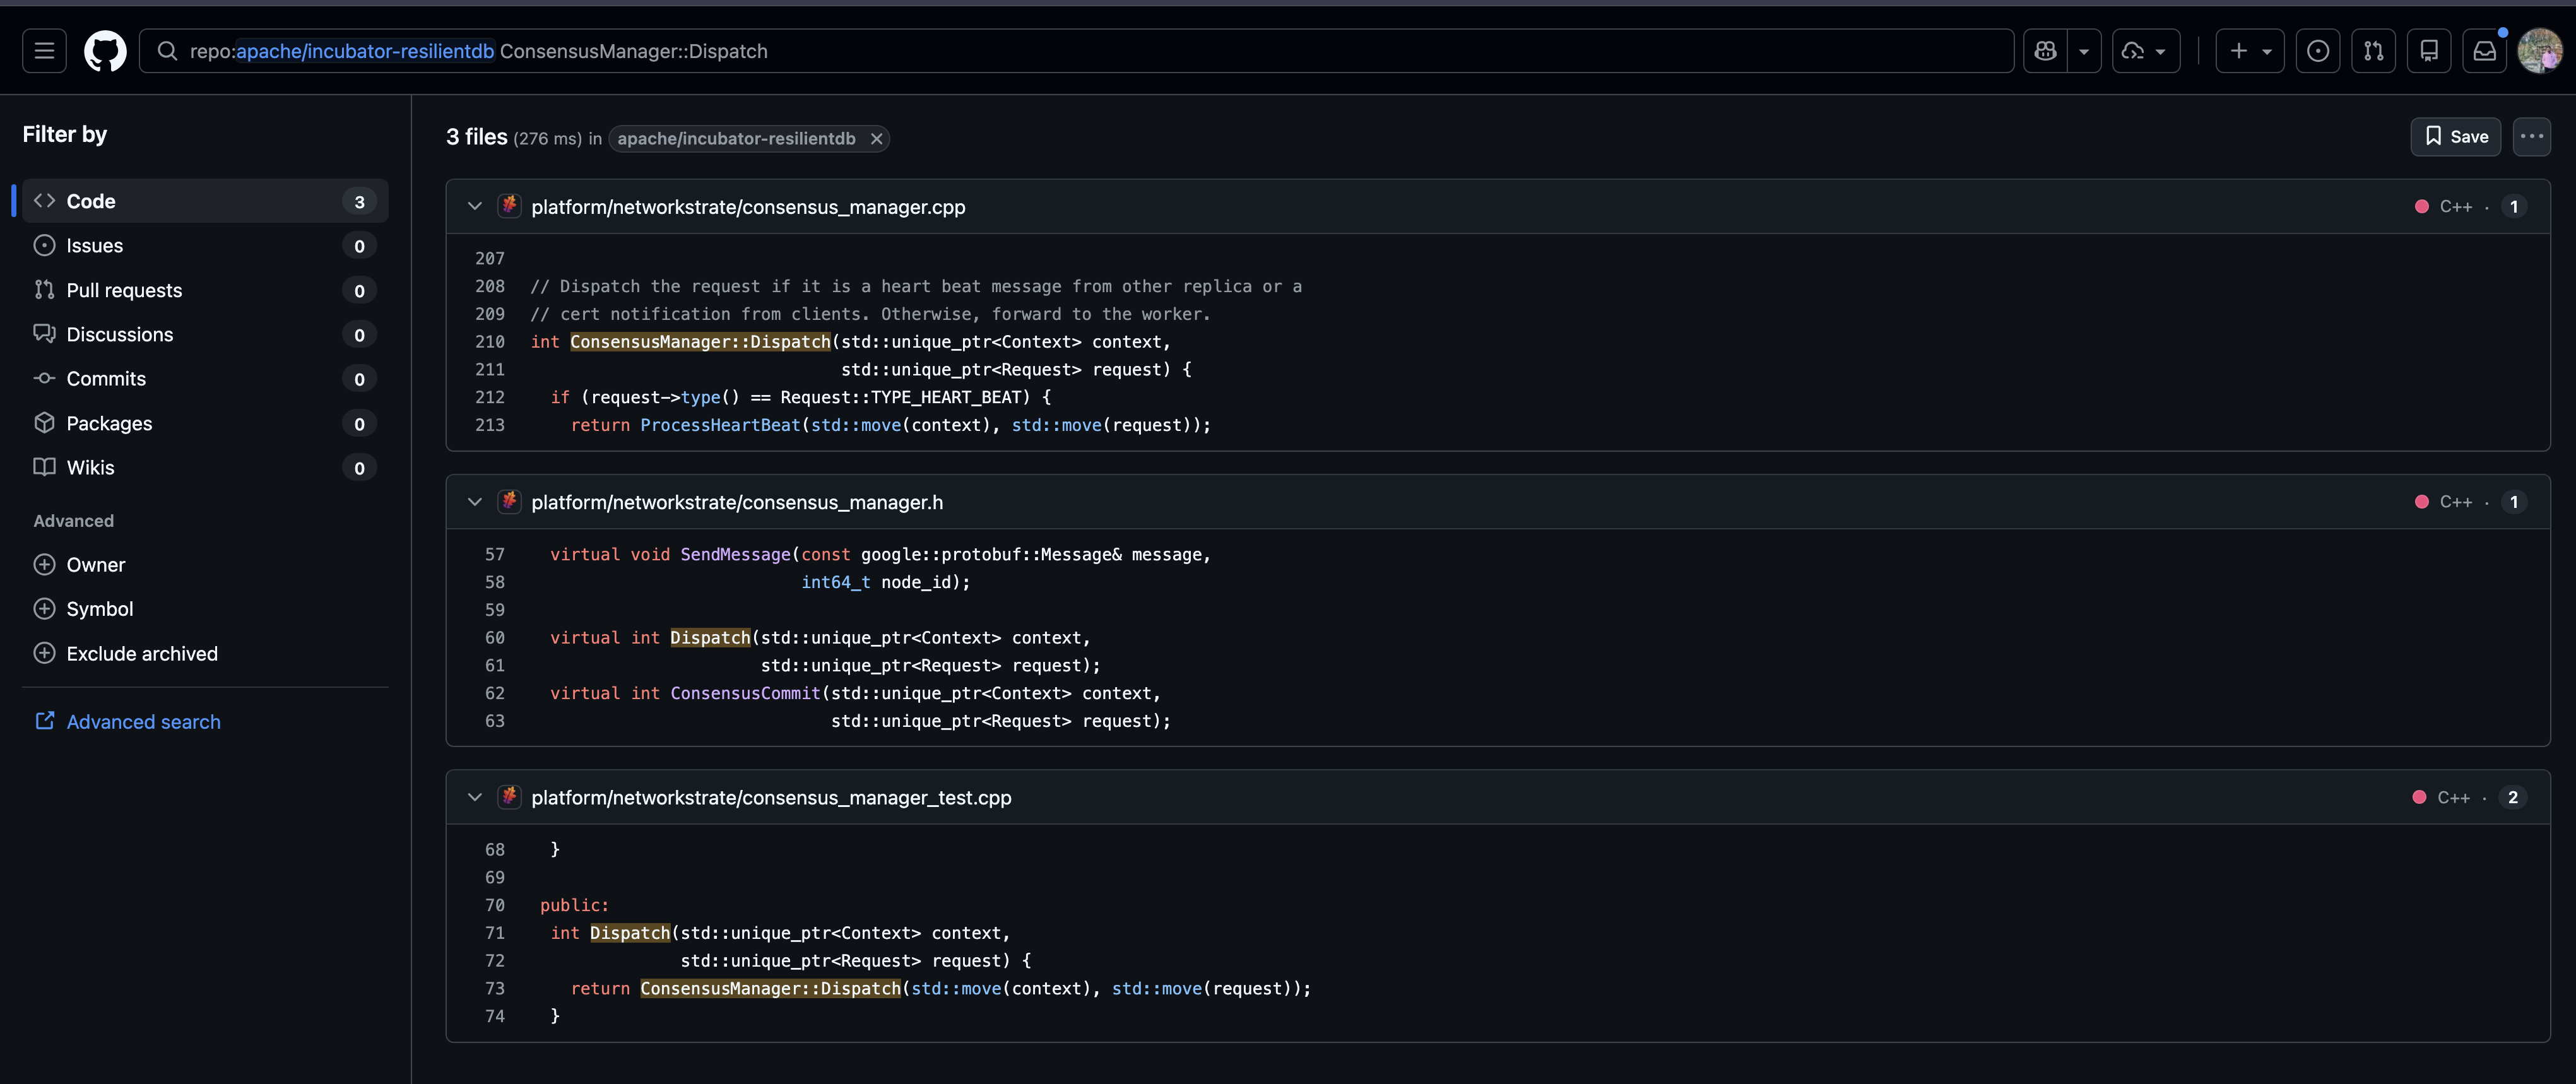This screenshot has width=2576, height=1084.
Task: Click highlighted ConsensusManager::Dispatch on line 73
Action: point(770,989)
